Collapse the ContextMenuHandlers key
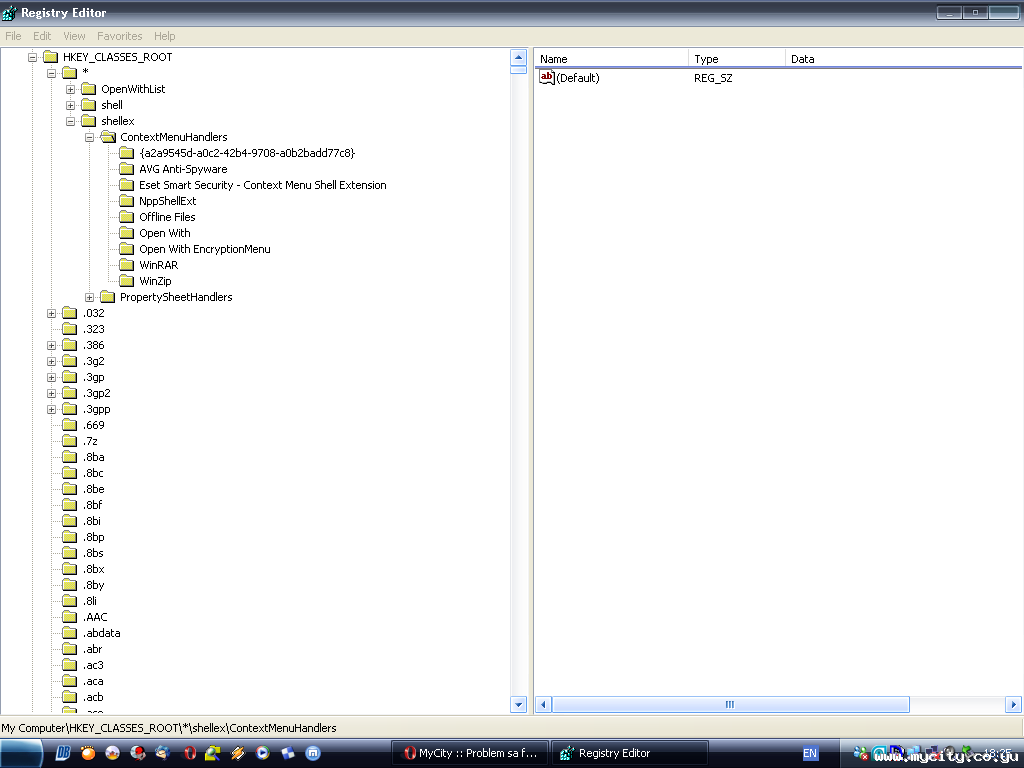 [89, 137]
